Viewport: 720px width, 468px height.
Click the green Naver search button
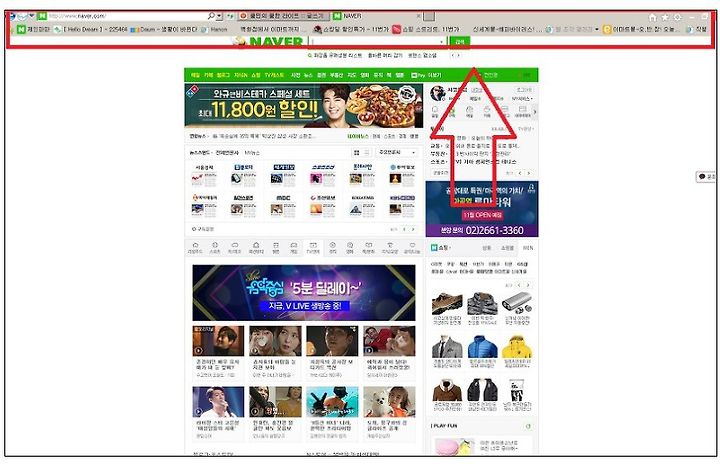click(x=459, y=42)
